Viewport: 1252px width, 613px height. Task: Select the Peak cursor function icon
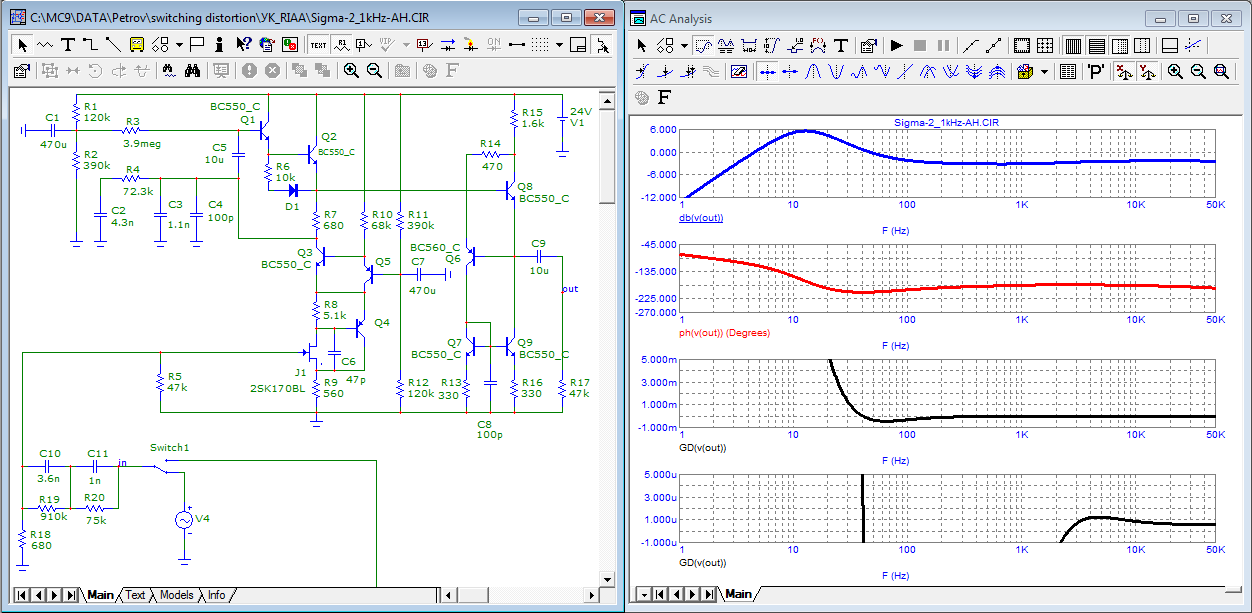coord(813,71)
